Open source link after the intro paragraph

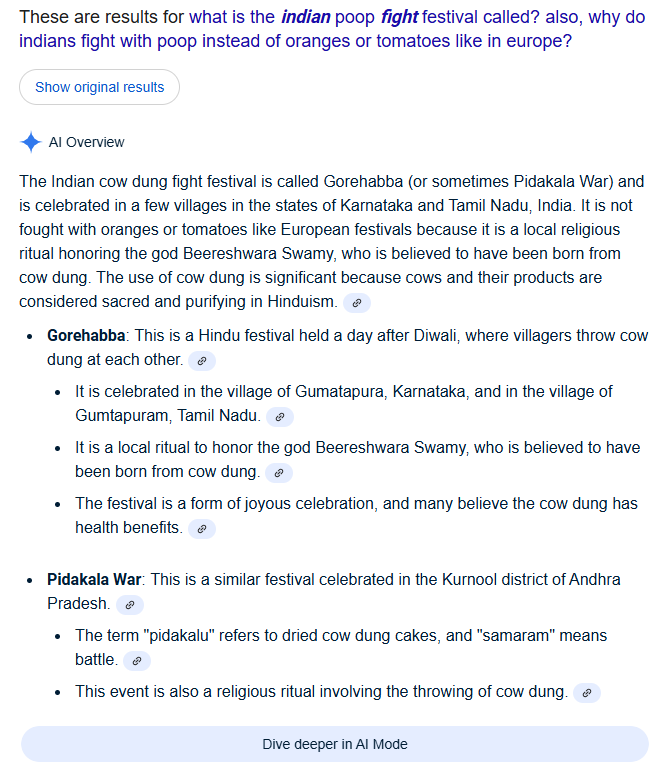click(x=357, y=302)
